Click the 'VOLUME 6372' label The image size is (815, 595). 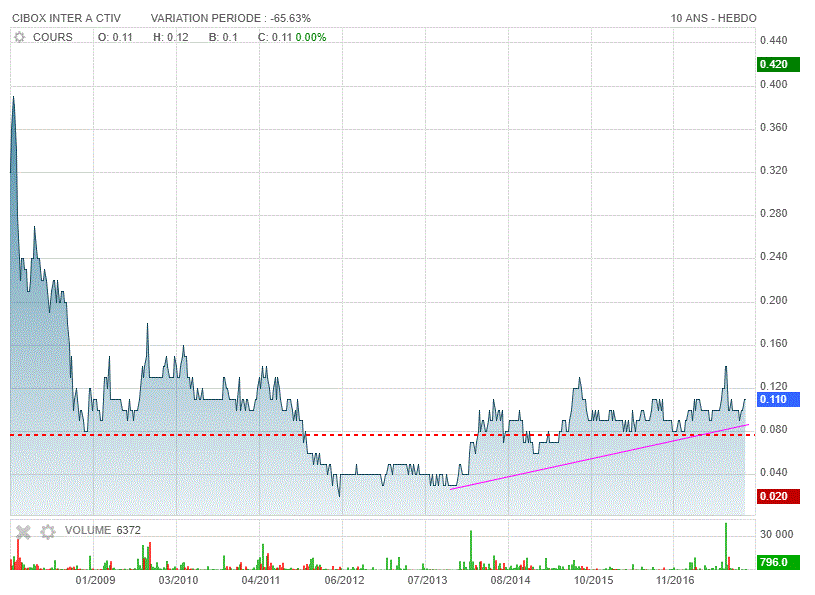click(102, 531)
